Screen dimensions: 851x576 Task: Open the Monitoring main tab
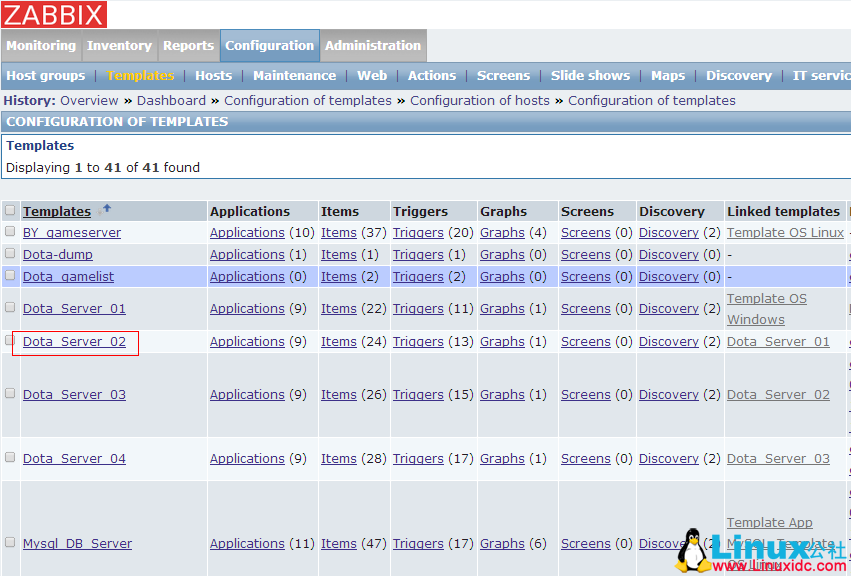tap(41, 46)
